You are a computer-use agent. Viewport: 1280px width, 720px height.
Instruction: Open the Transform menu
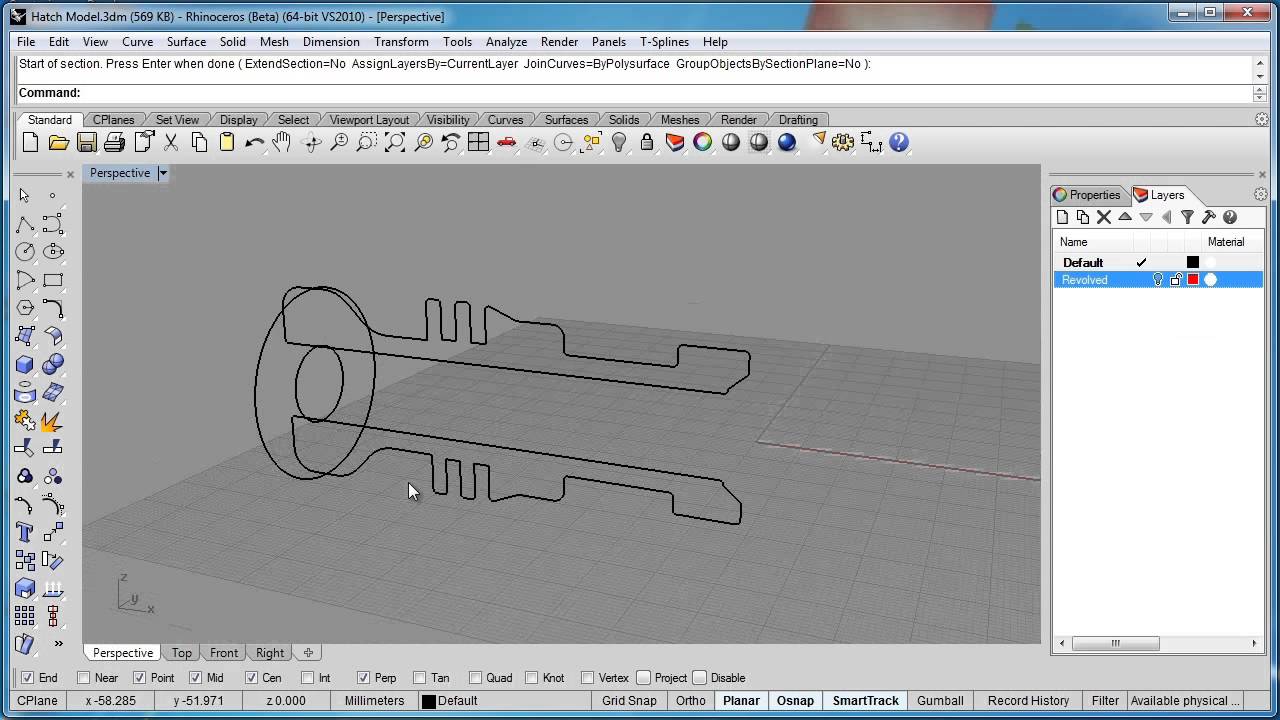(x=401, y=42)
